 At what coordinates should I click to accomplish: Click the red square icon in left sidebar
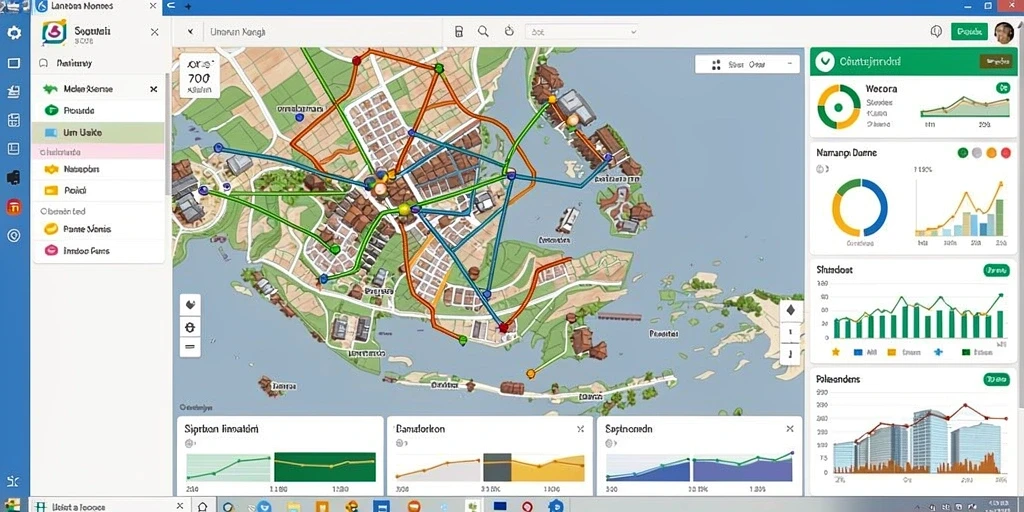click(x=14, y=208)
